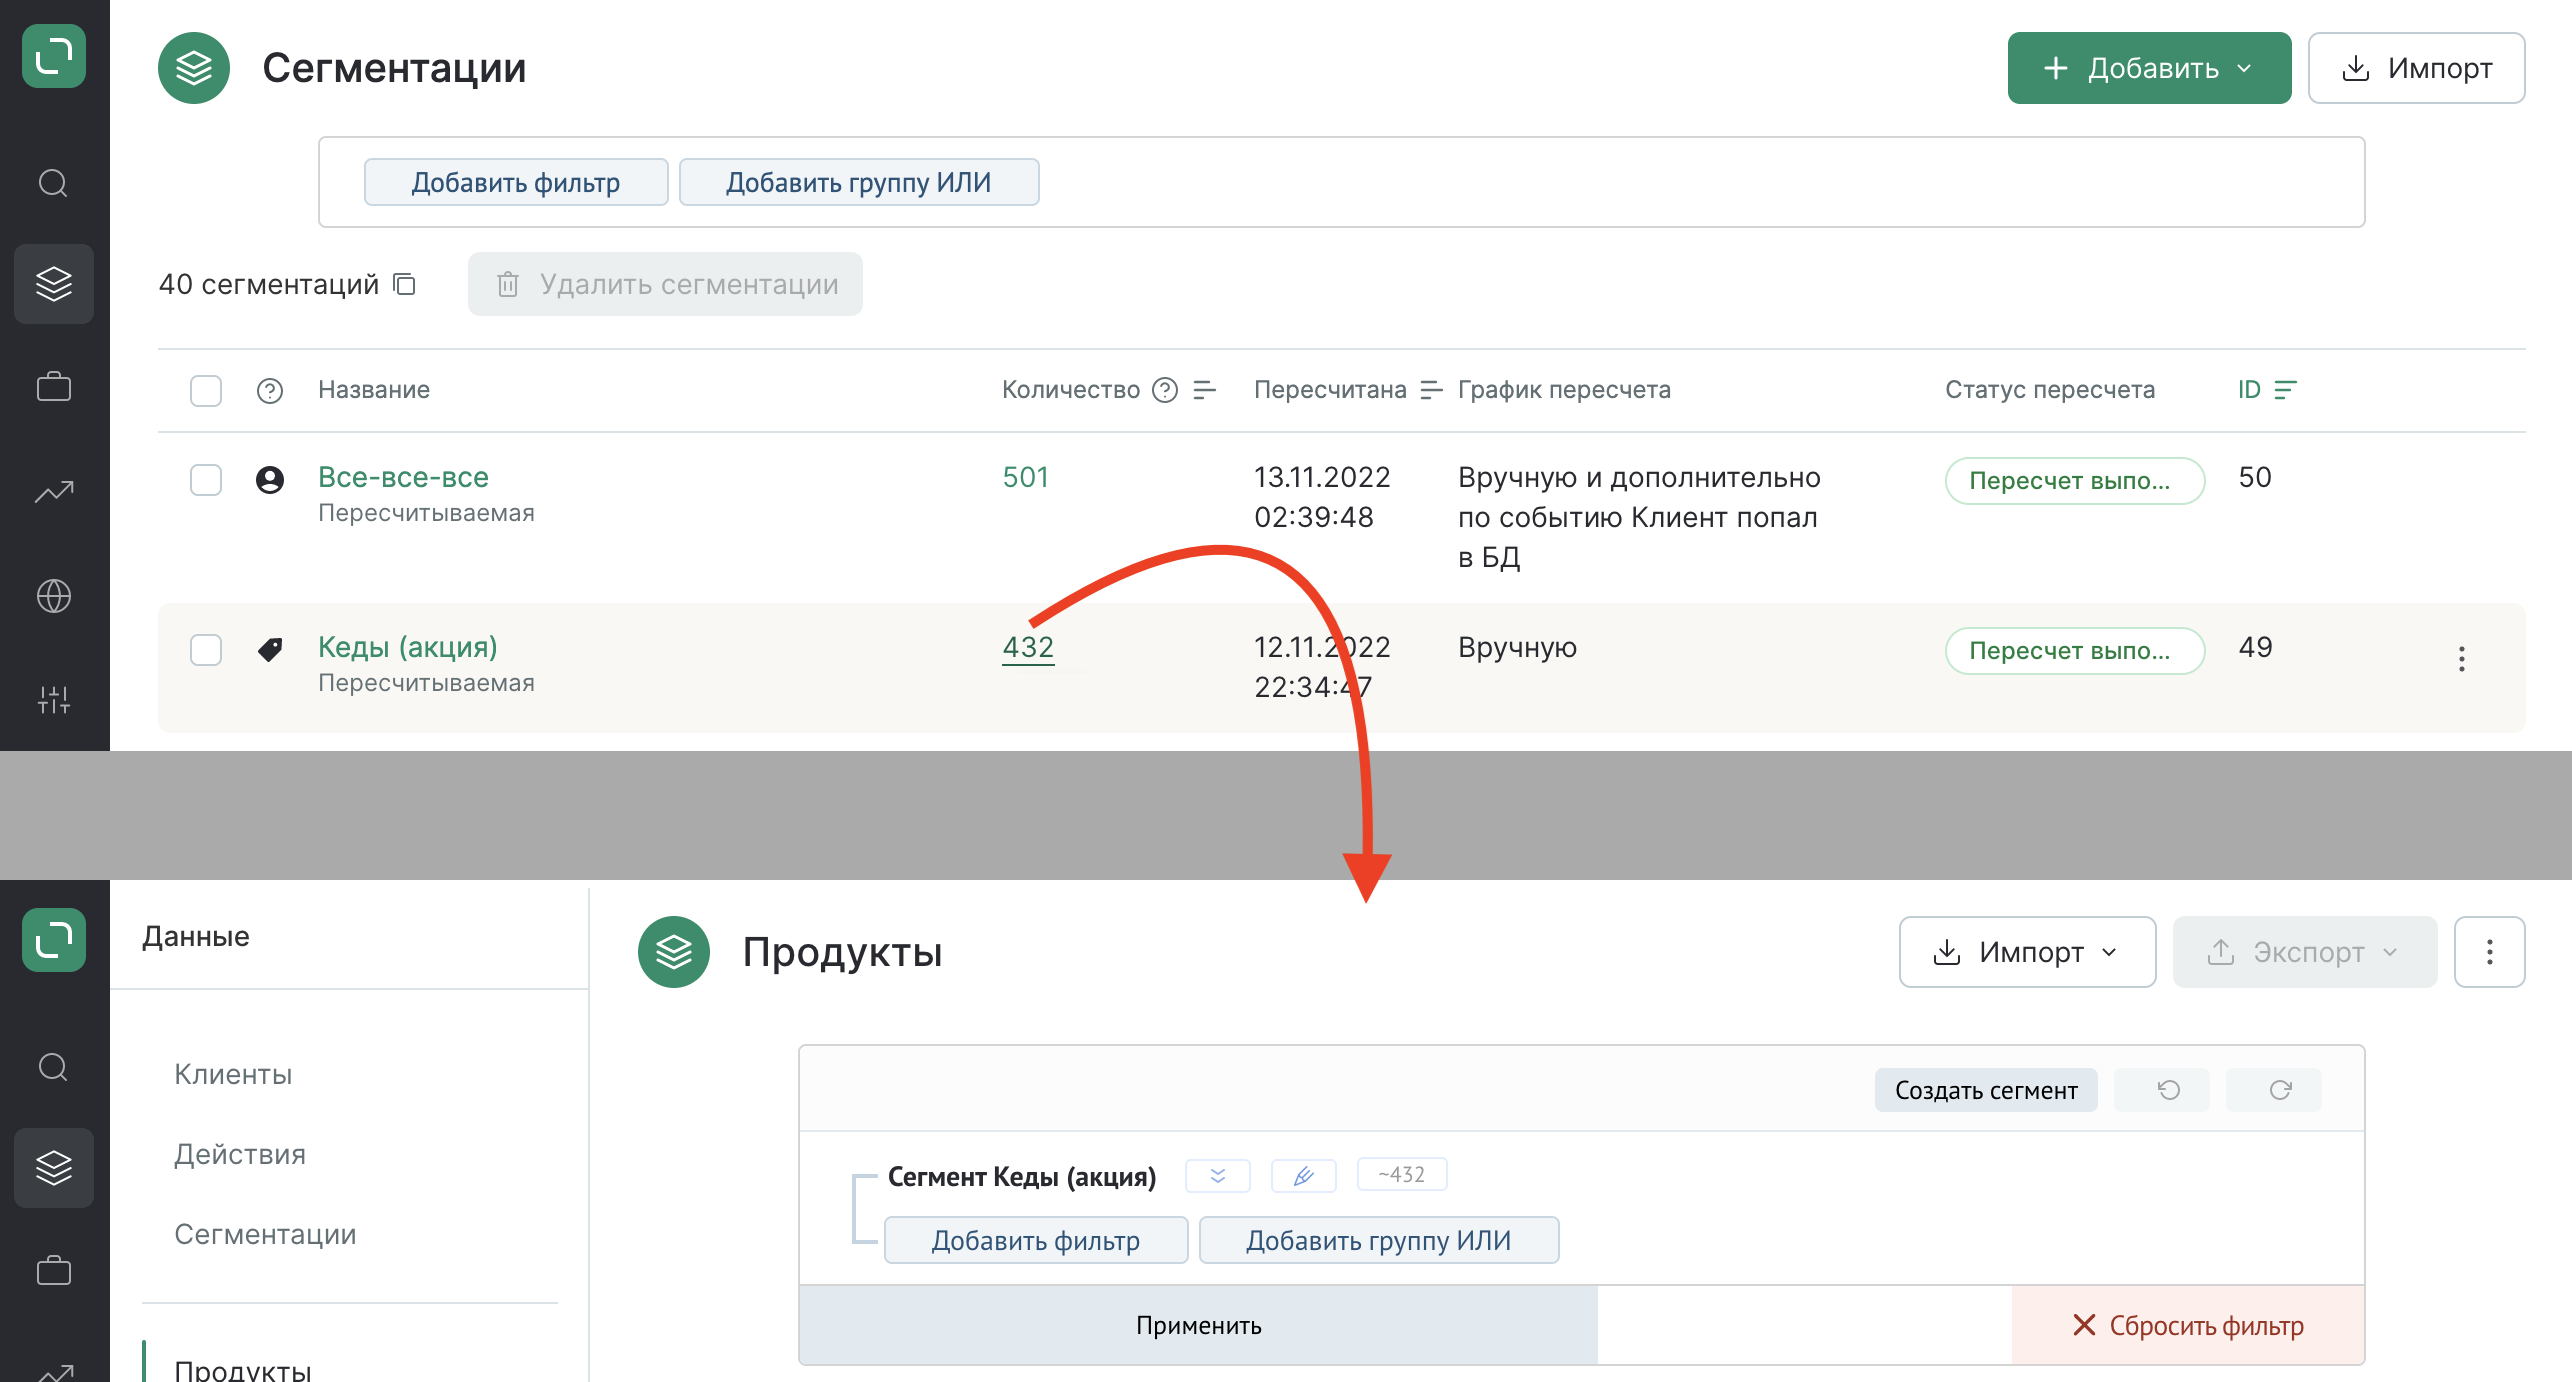Click Сбросить фильтр button
The height and width of the screenshot is (1382, 2572).
click(x=2188, y=1325)
